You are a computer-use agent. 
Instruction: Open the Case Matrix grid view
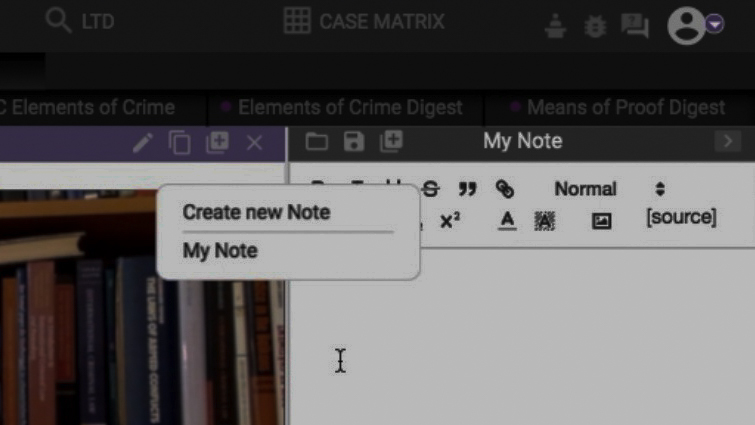coord(297,21)
